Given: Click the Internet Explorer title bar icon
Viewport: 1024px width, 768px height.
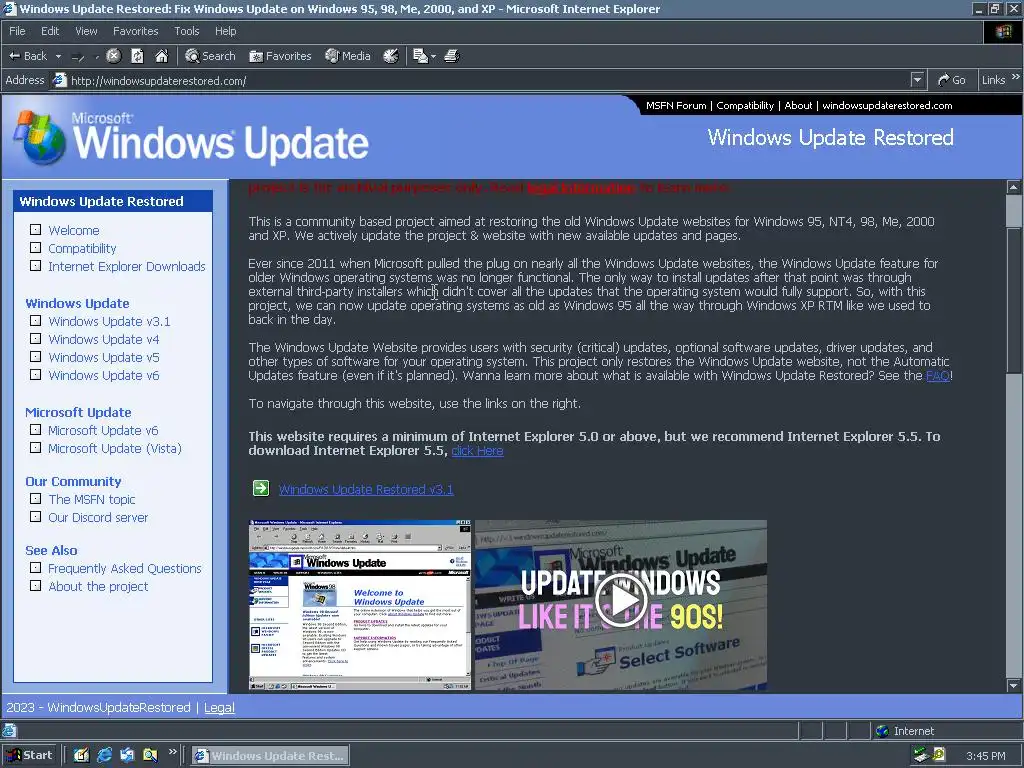Looking at the screenshot, I should click(9, 8).
